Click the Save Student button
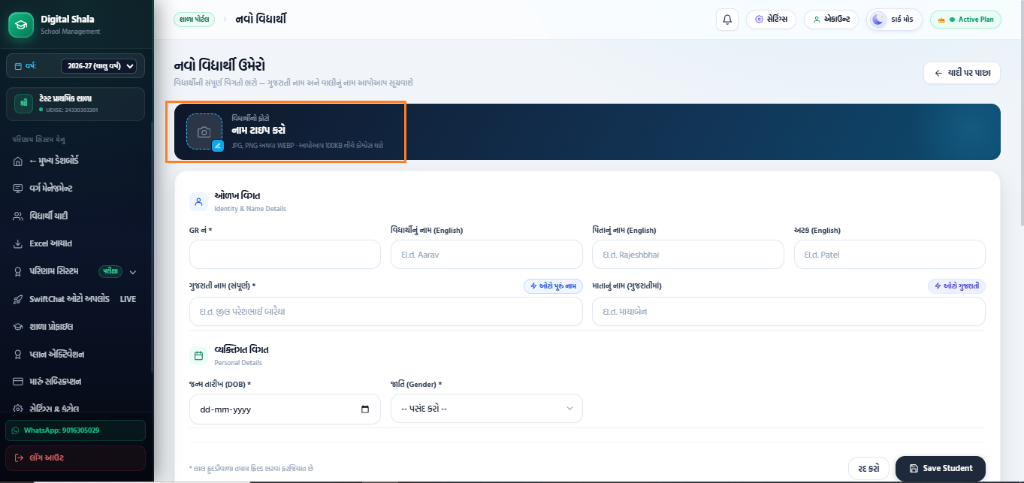Screen dimensions: 1024x483 pos(940,468)
